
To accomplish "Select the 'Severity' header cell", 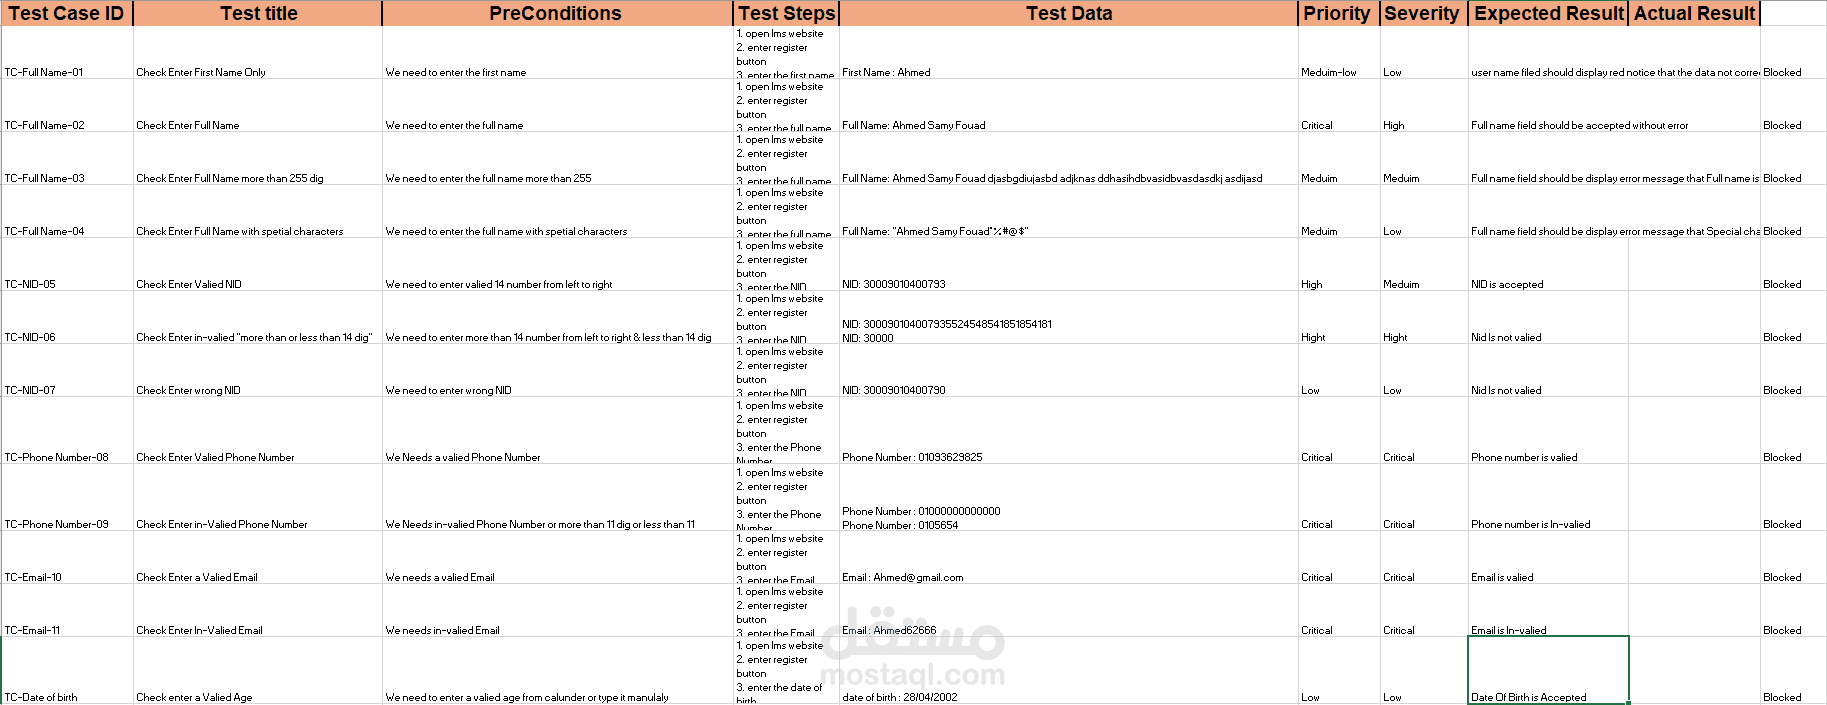I will point(1424,13).
